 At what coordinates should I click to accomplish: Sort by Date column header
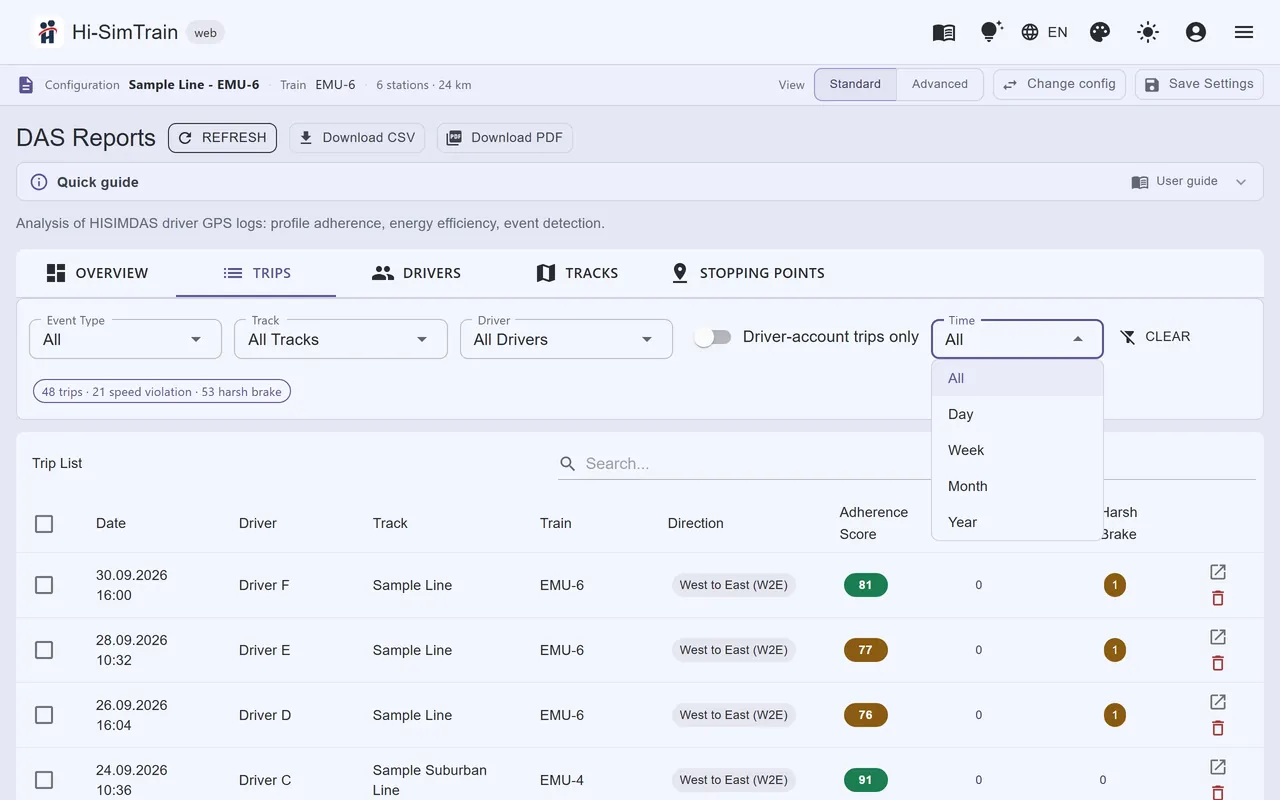click(111, 523)
